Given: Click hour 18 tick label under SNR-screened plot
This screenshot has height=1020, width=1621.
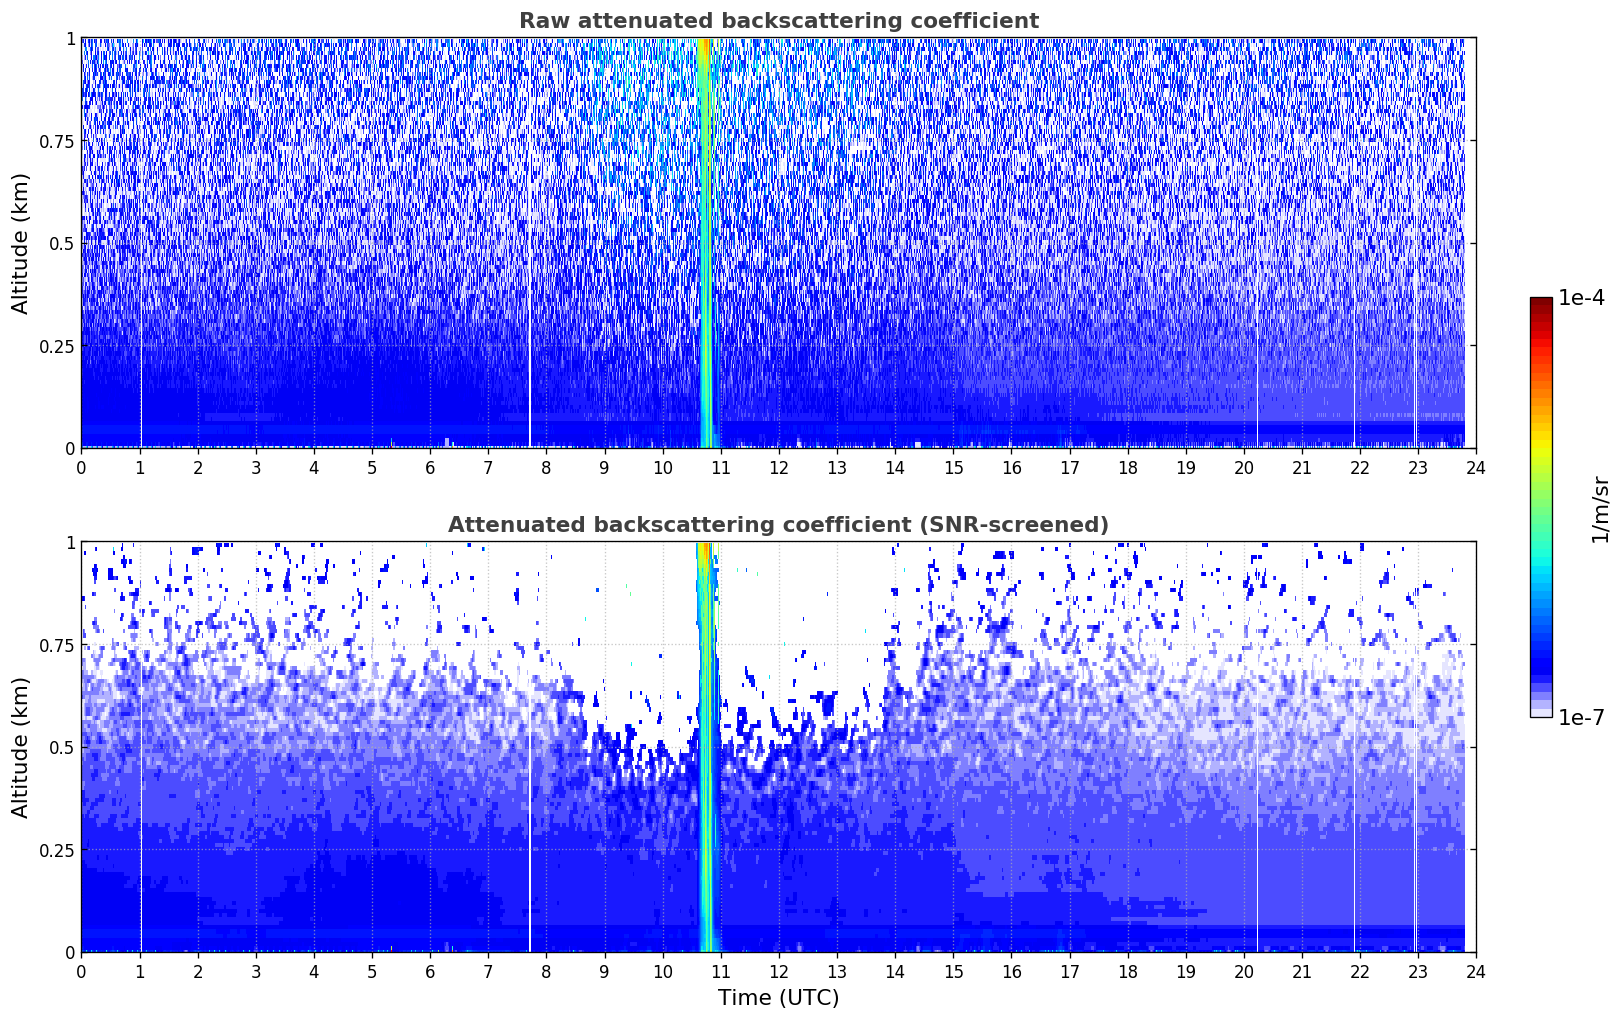Looking at the screenshot, I should [x=1127, y=971].
